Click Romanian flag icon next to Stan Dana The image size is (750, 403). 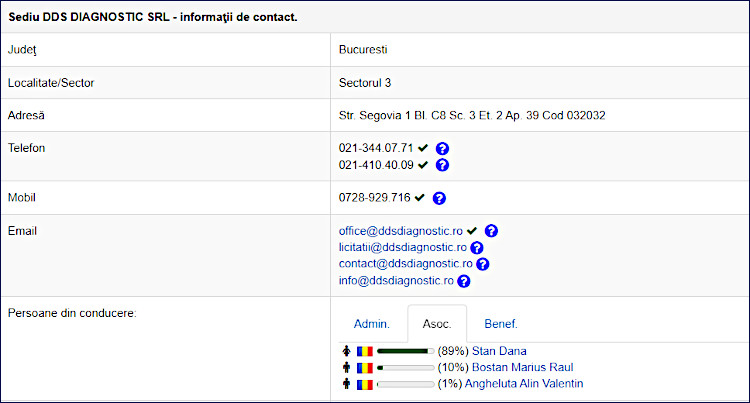click(365, 351)
